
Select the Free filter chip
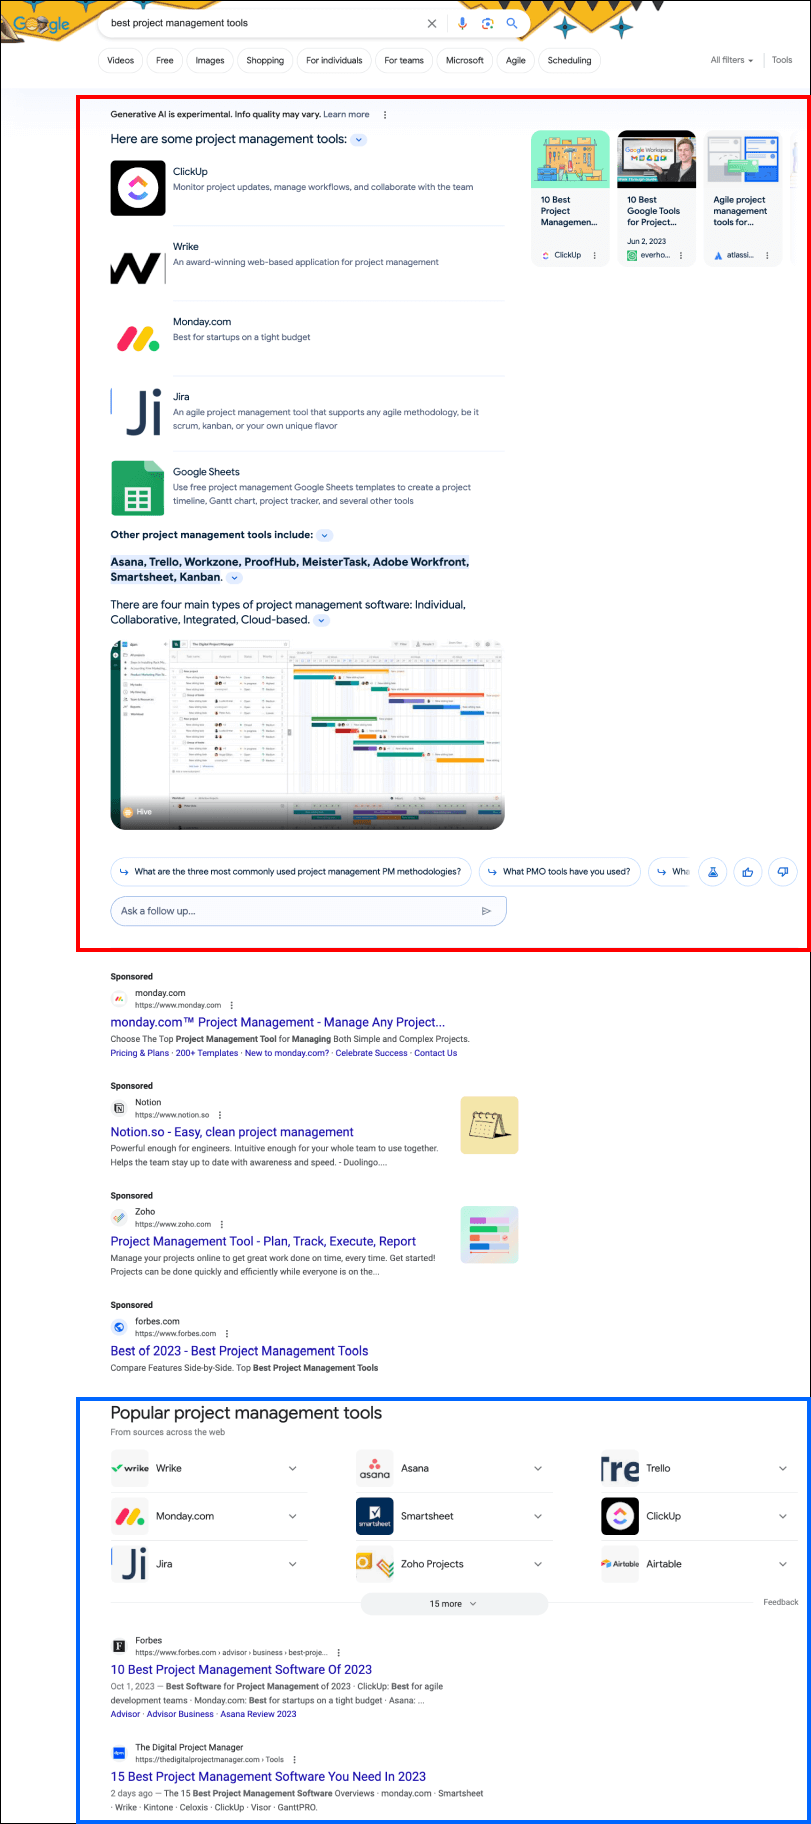point(165,60)
